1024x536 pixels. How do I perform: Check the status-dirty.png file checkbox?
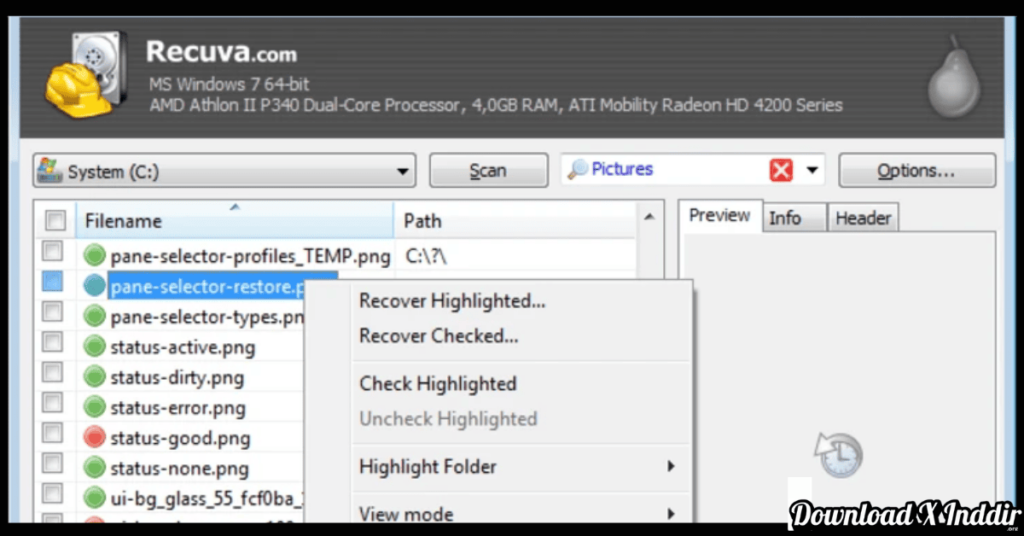coord(53,376)
